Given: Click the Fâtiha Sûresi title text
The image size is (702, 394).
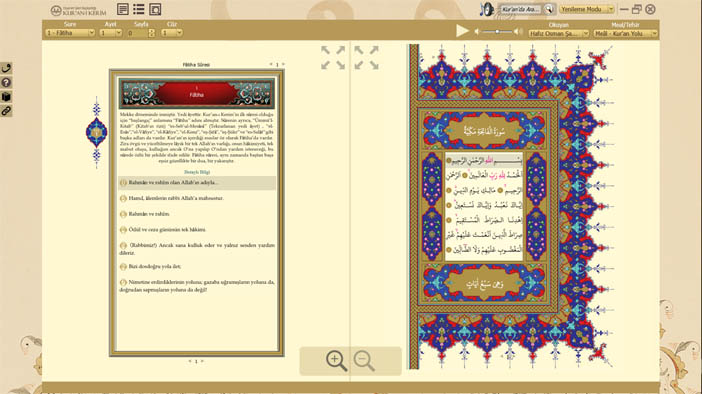Looking at the screenshot, I should tap(196, 65).
